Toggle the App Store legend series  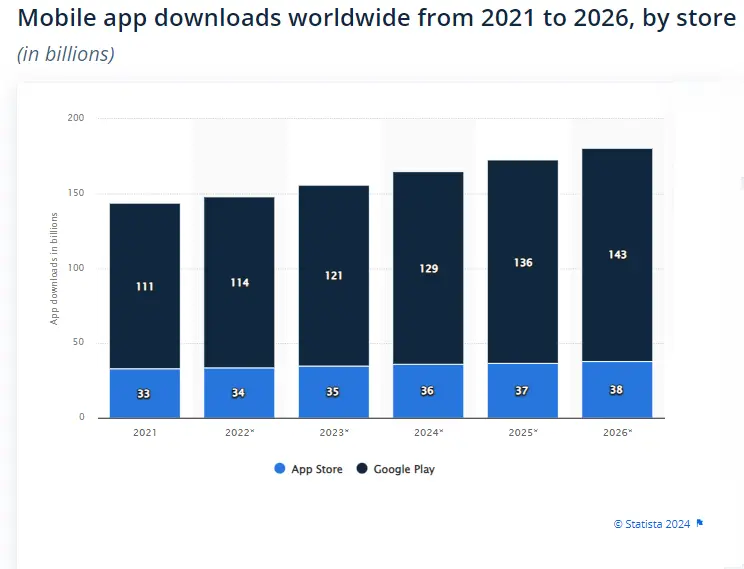pyautogui.click(x=308, y=469)
